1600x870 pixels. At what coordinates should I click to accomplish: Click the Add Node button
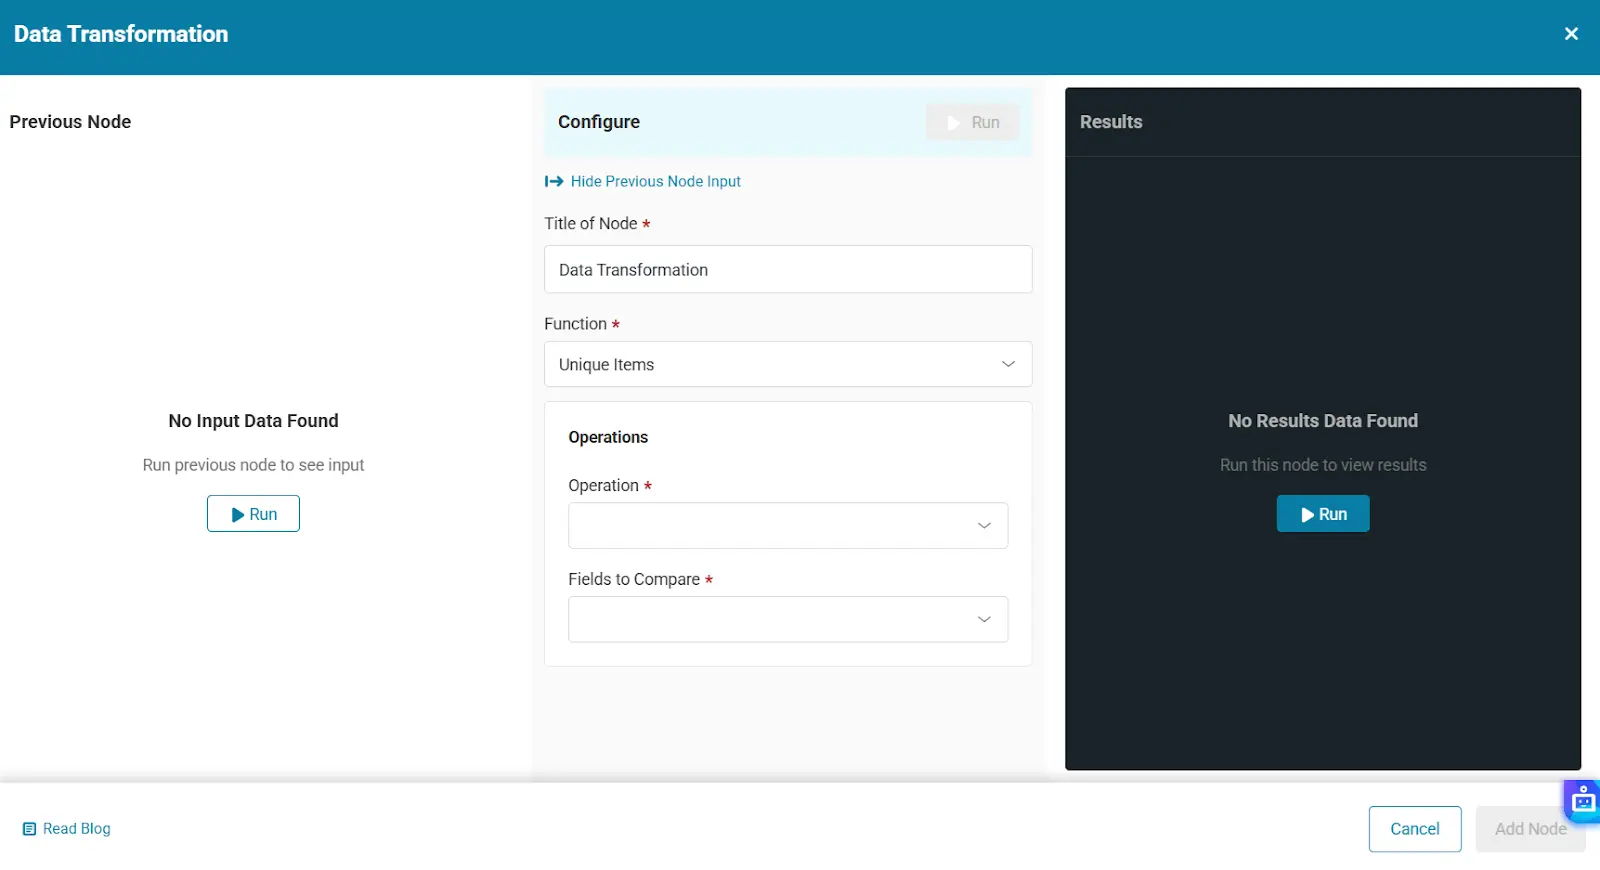point(1529,829)
